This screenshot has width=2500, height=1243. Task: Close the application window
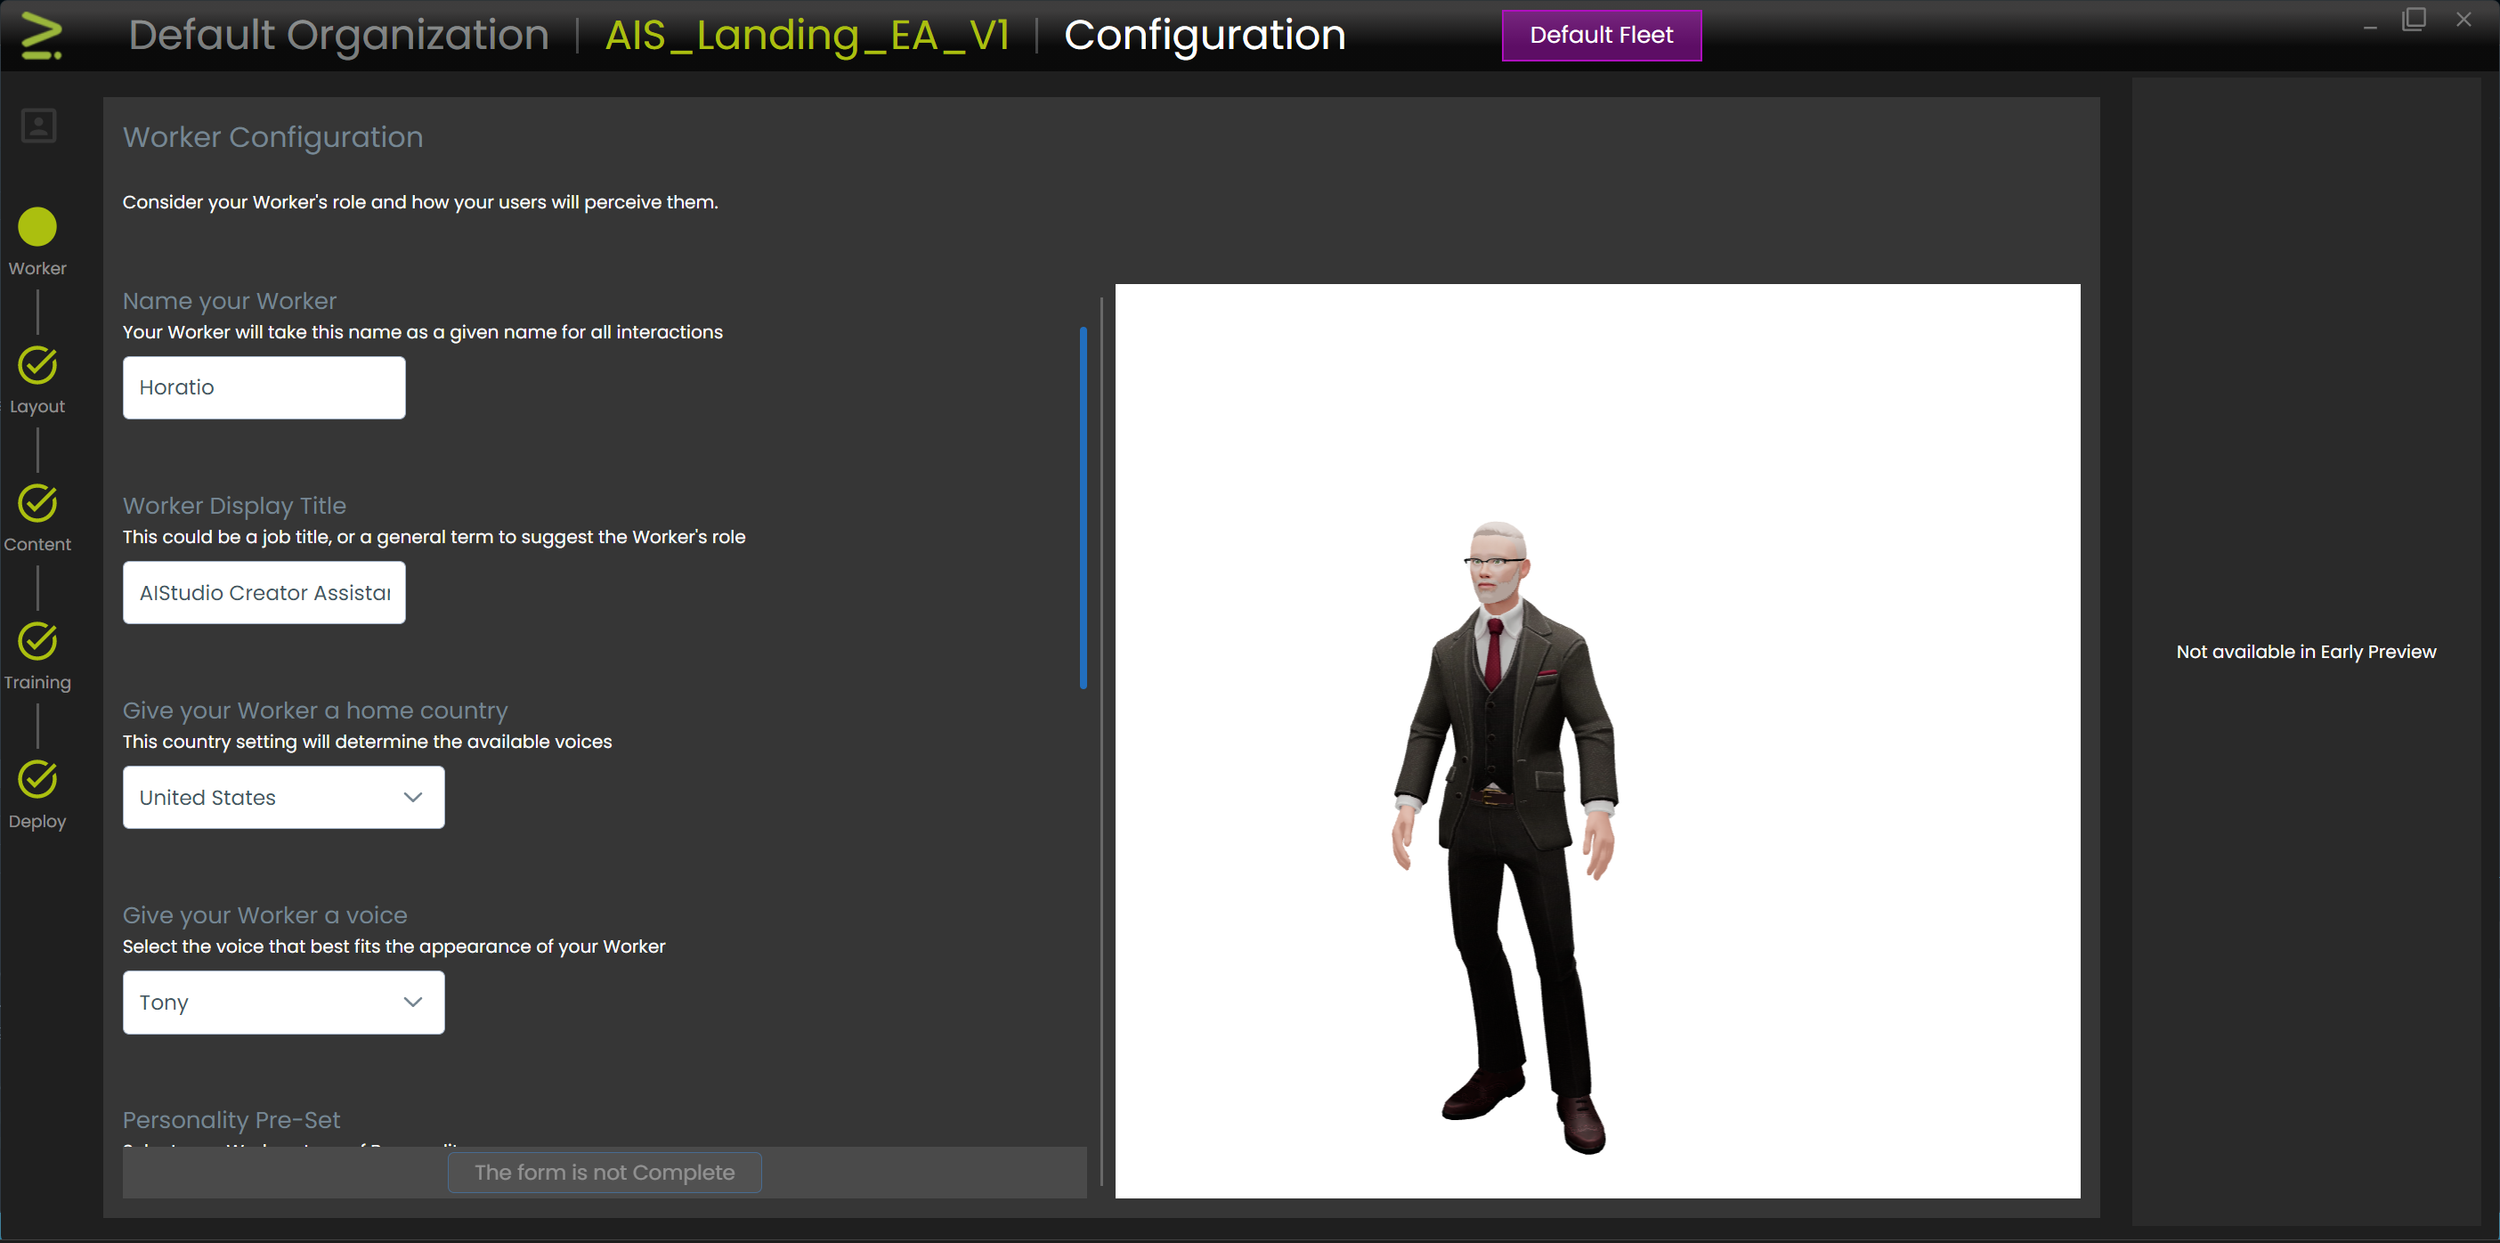tap(2464, 20)
